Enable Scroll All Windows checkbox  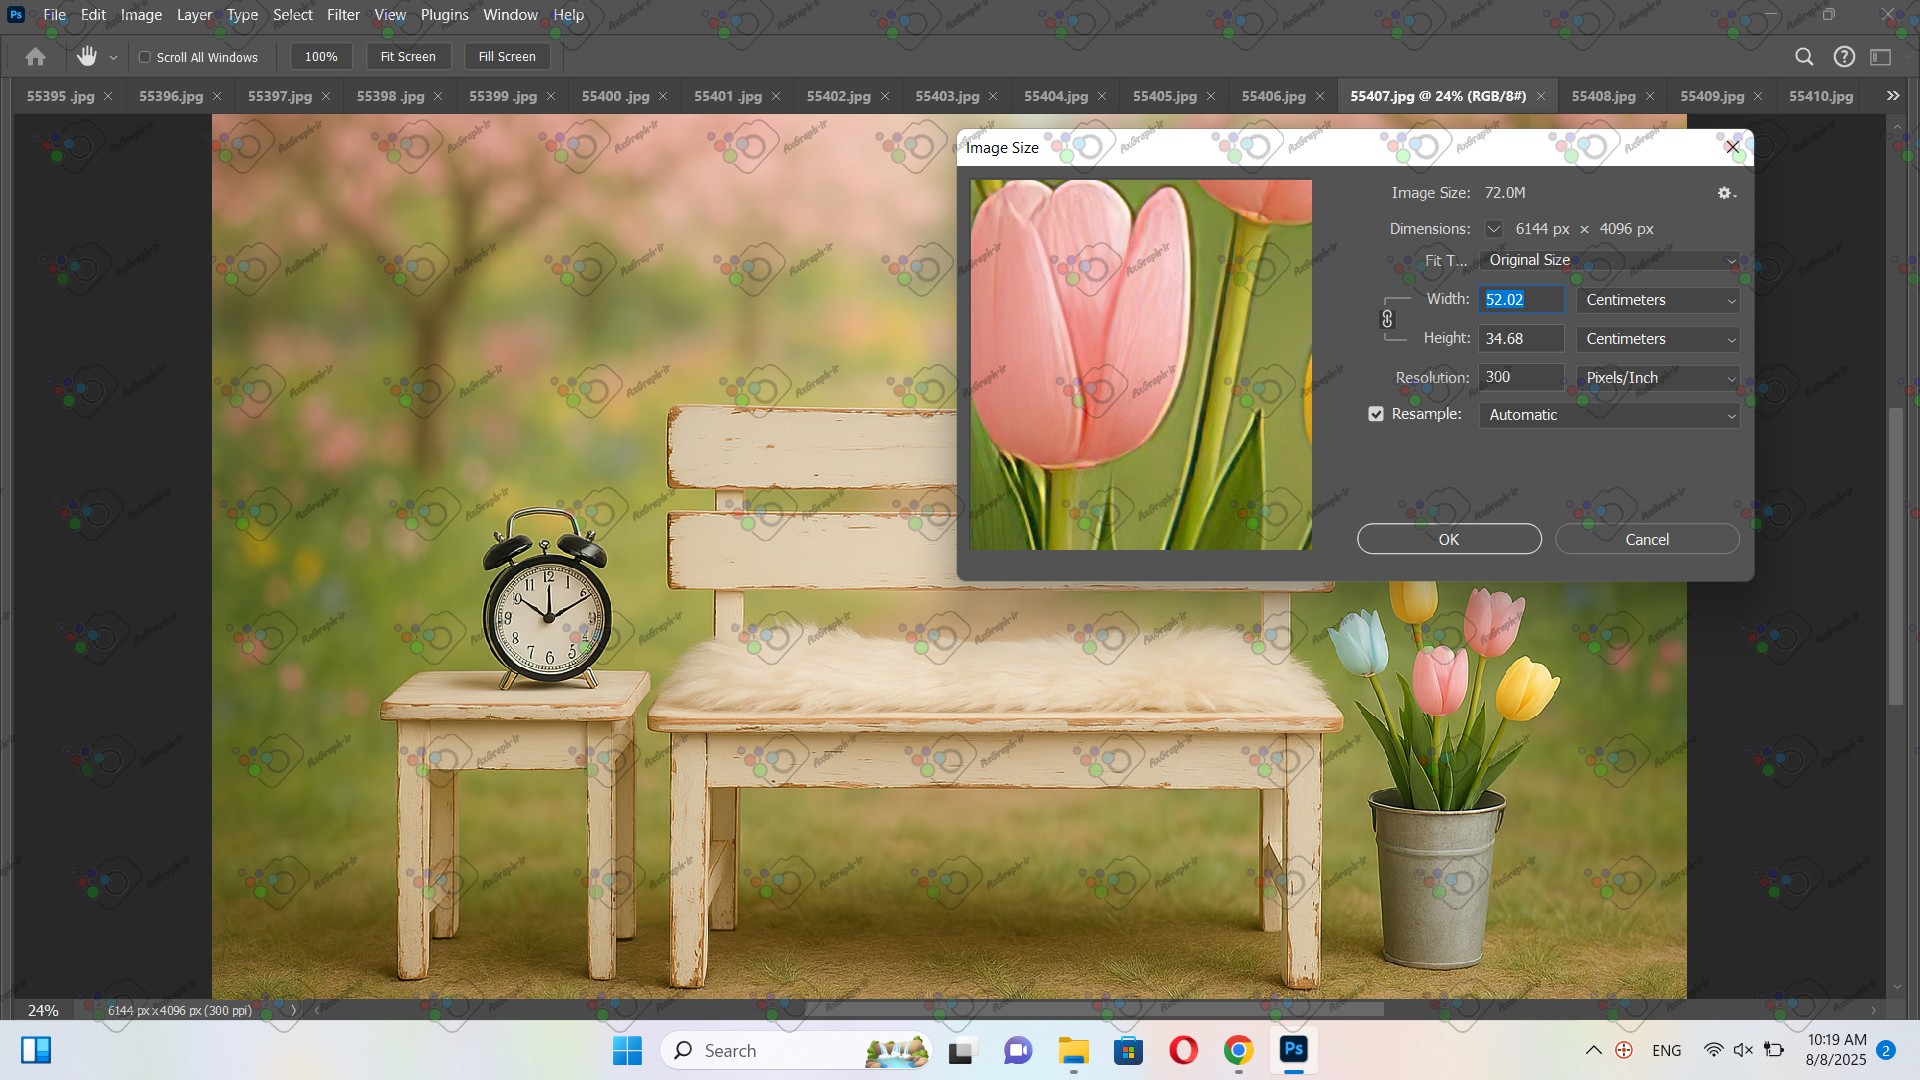(145, 57)
